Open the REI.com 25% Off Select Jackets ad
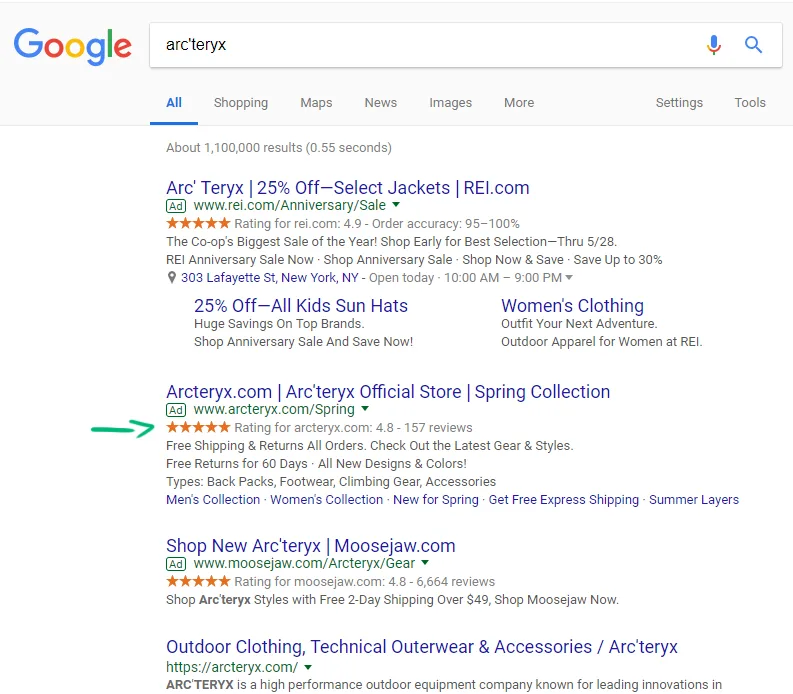Image resolution: width=793 pixels, height=694 pixels. tap(347, 188)
